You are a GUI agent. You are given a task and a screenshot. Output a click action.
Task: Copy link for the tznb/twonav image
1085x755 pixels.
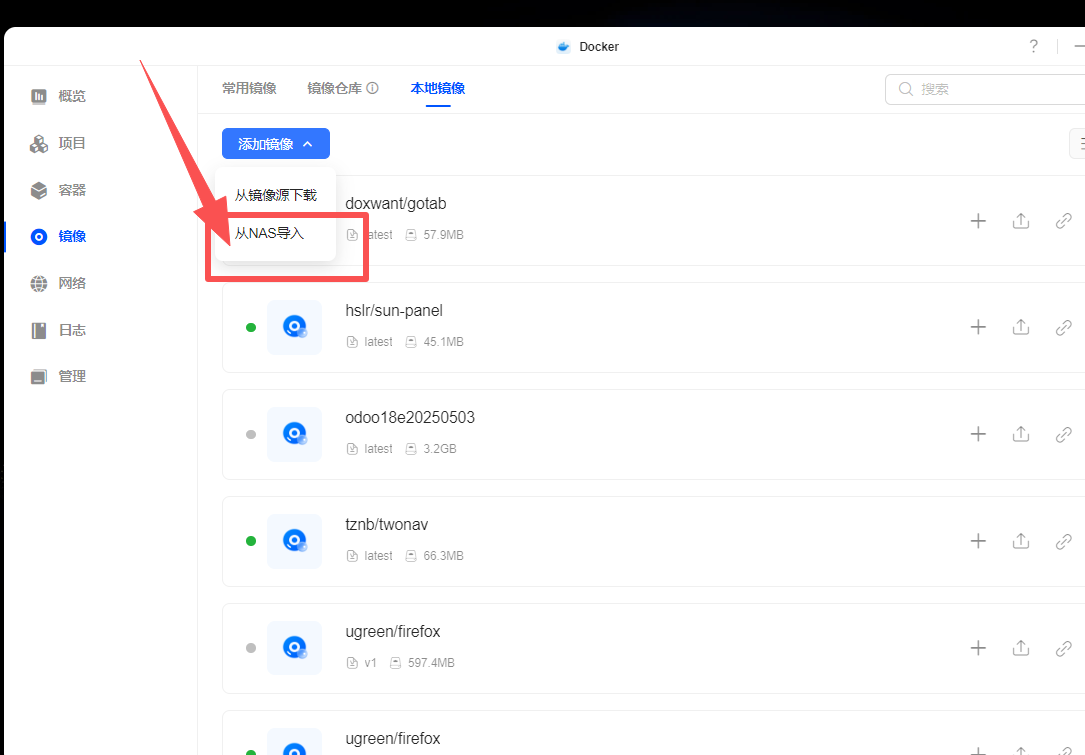coord(1063,541)
